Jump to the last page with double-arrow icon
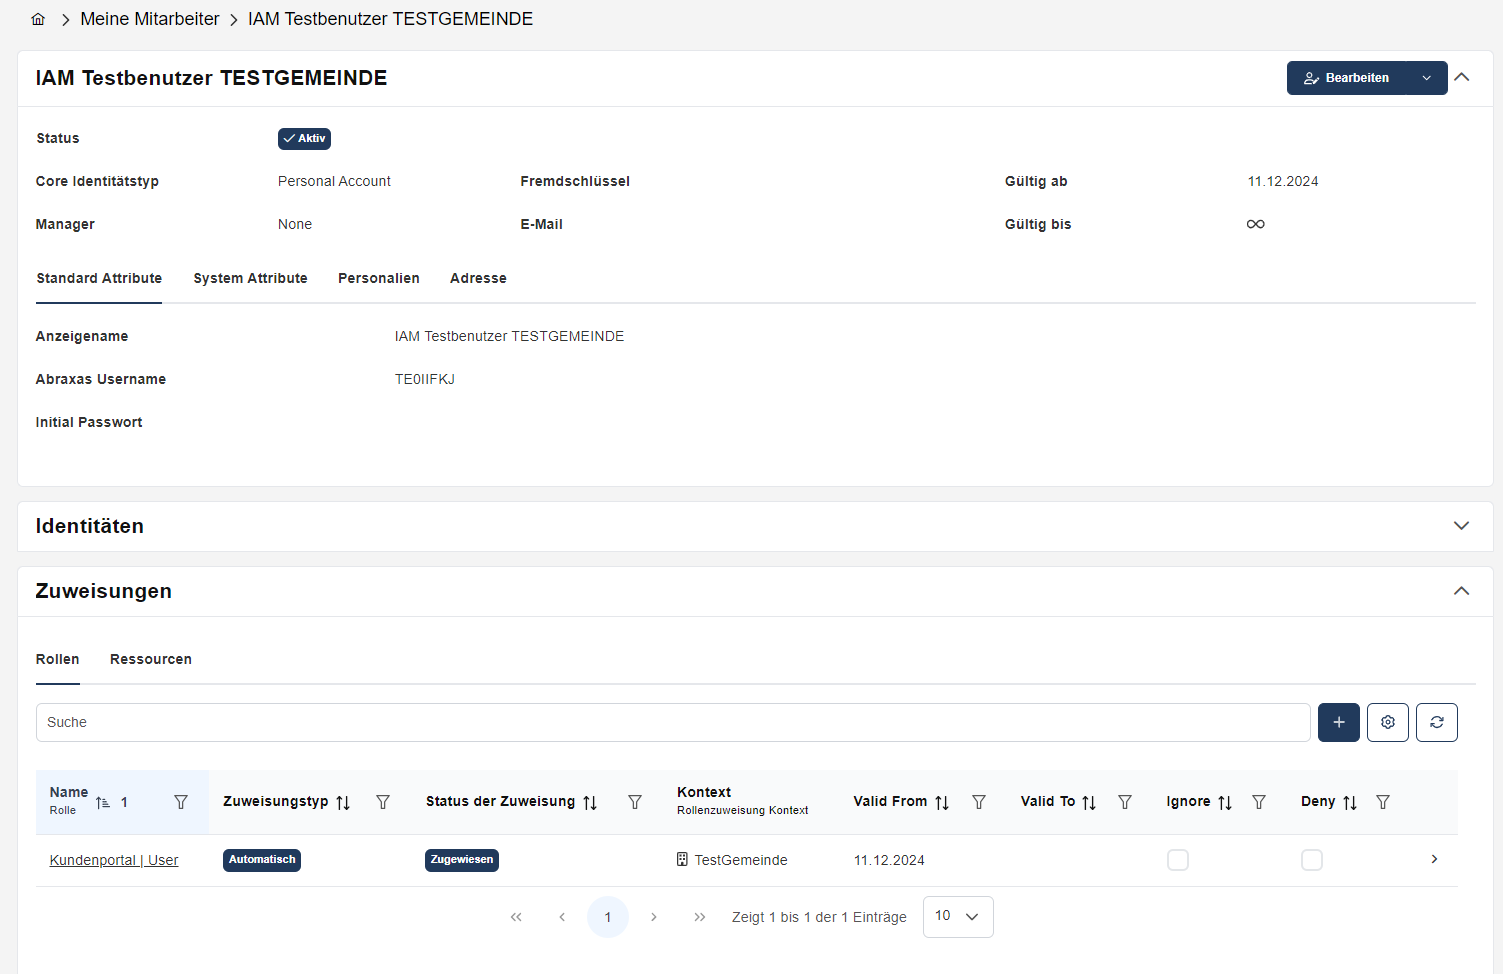The width and height of the screenshot is (1503, 974). [x=700, y=916]
